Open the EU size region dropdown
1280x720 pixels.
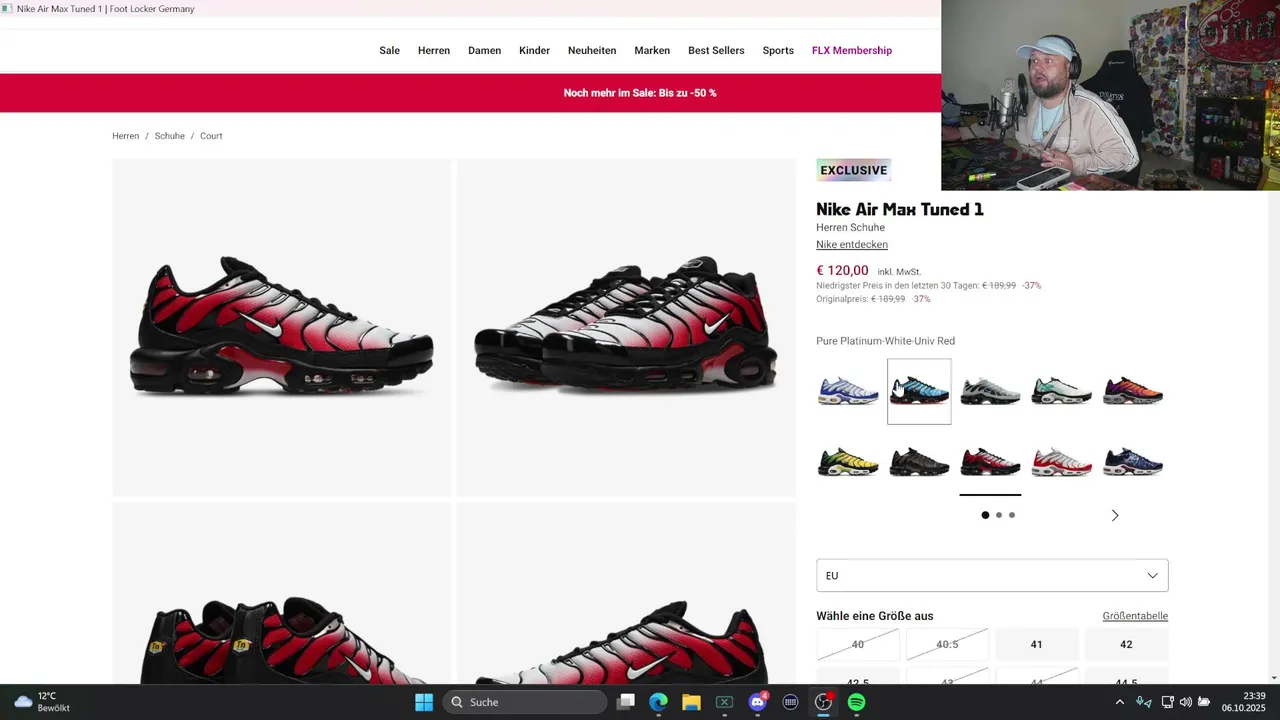point(992,576)
